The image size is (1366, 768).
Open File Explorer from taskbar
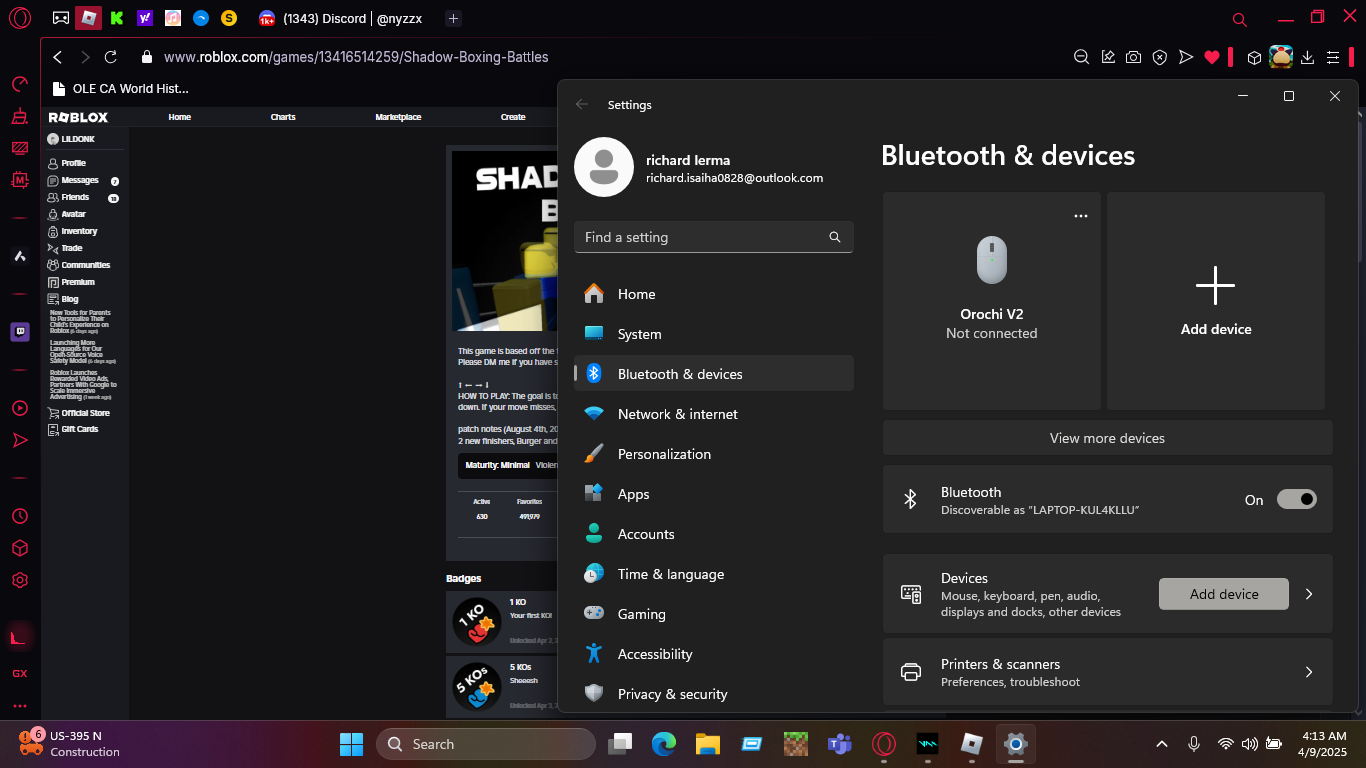(708, 744)
